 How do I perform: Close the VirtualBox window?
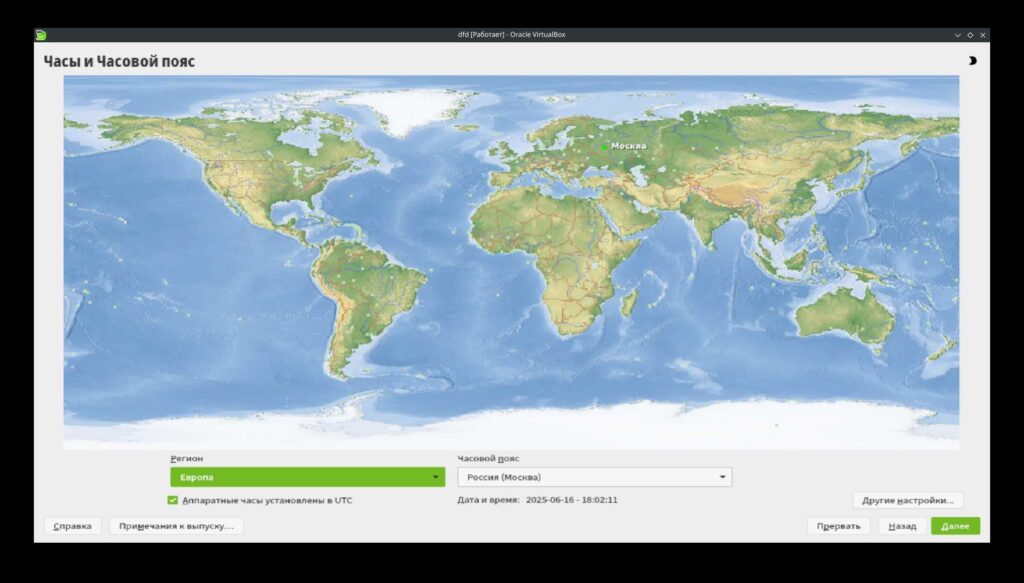[982, 35]
